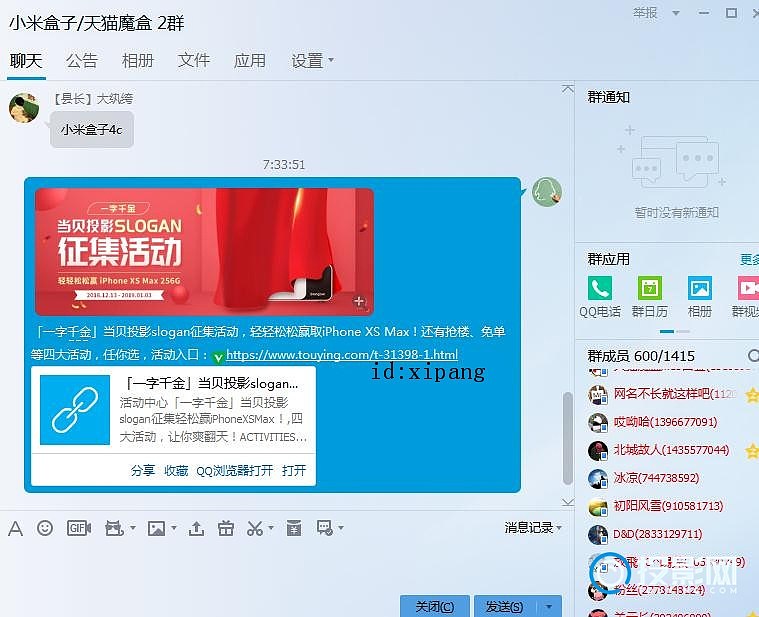Expand the 发送 button options arrow

[x=549, y=606]
